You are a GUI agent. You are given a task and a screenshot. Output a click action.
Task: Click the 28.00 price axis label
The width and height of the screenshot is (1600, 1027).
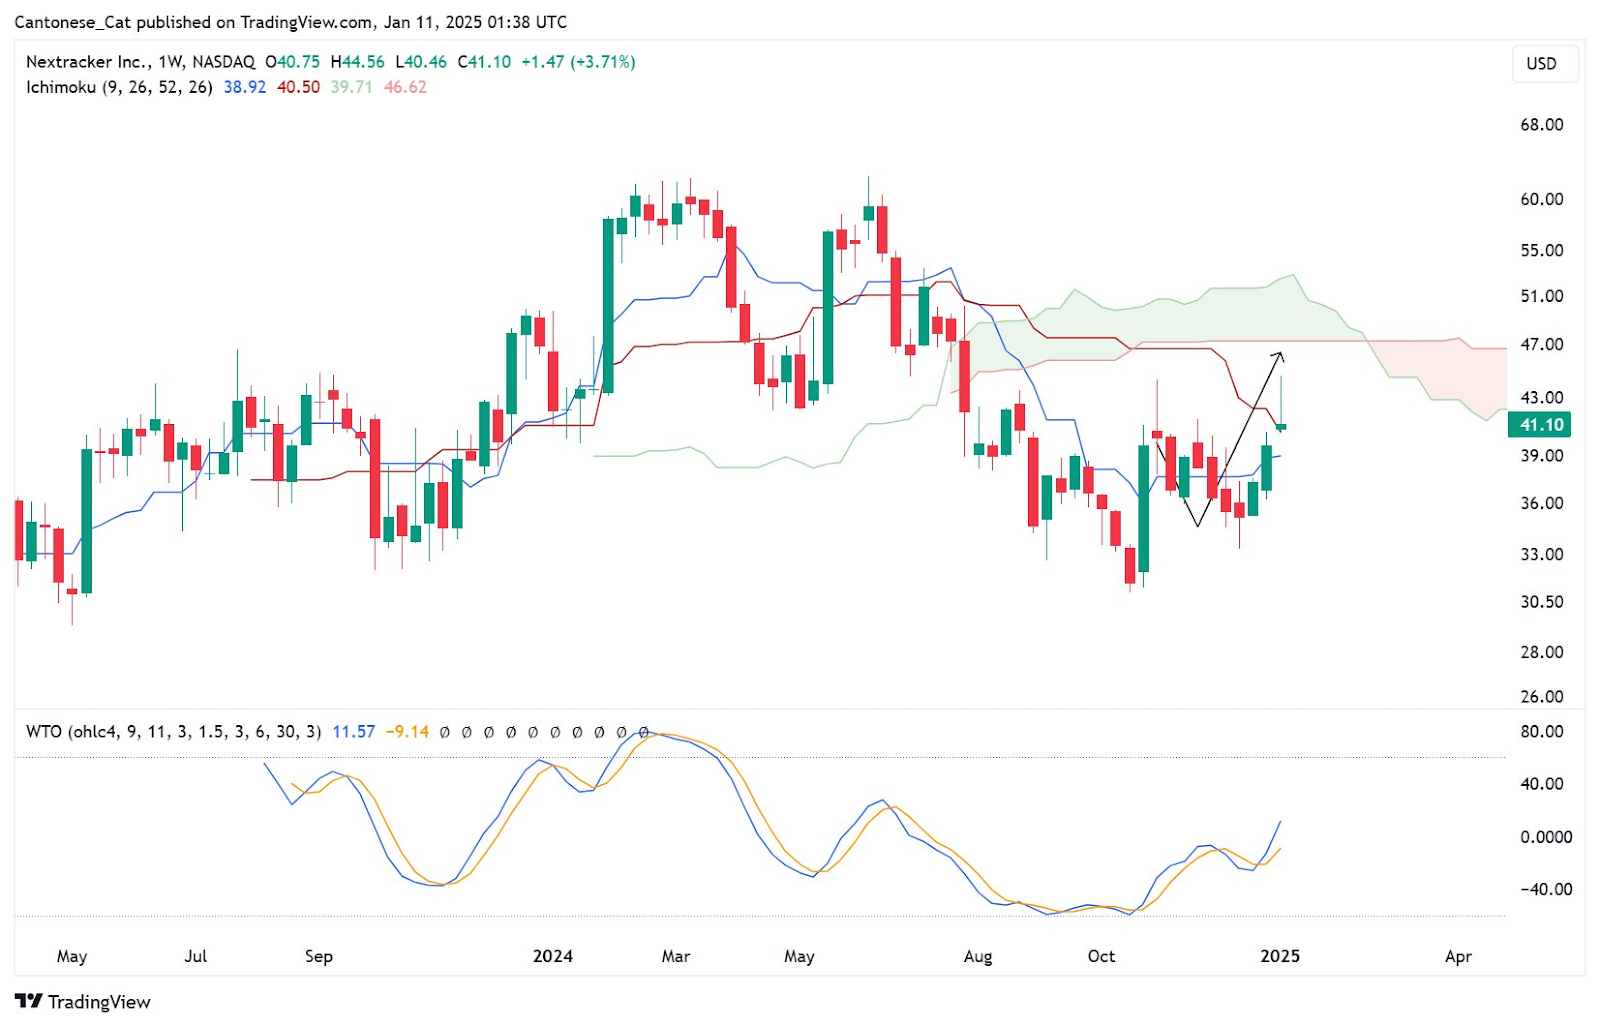pyautogui.click(x=1541, y=652)
